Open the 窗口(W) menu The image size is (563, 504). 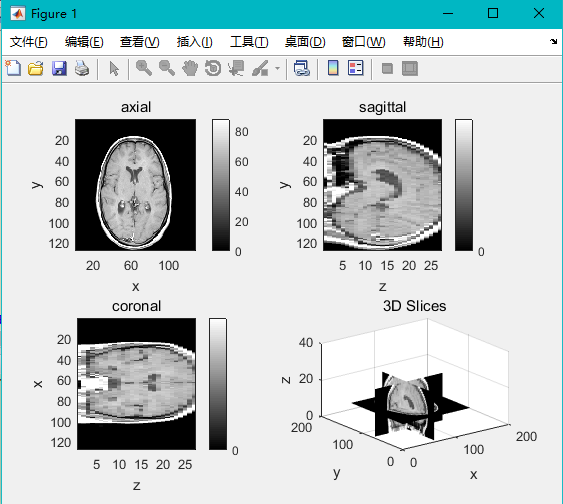click(363, 42)
